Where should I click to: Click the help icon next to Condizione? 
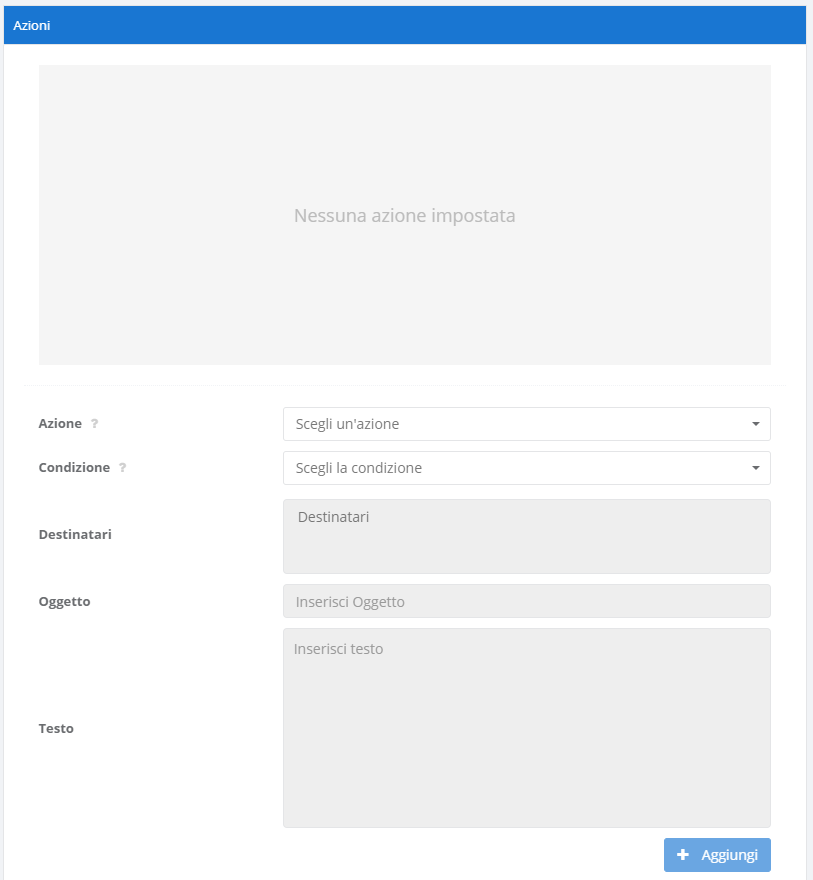tap(122, 468)
